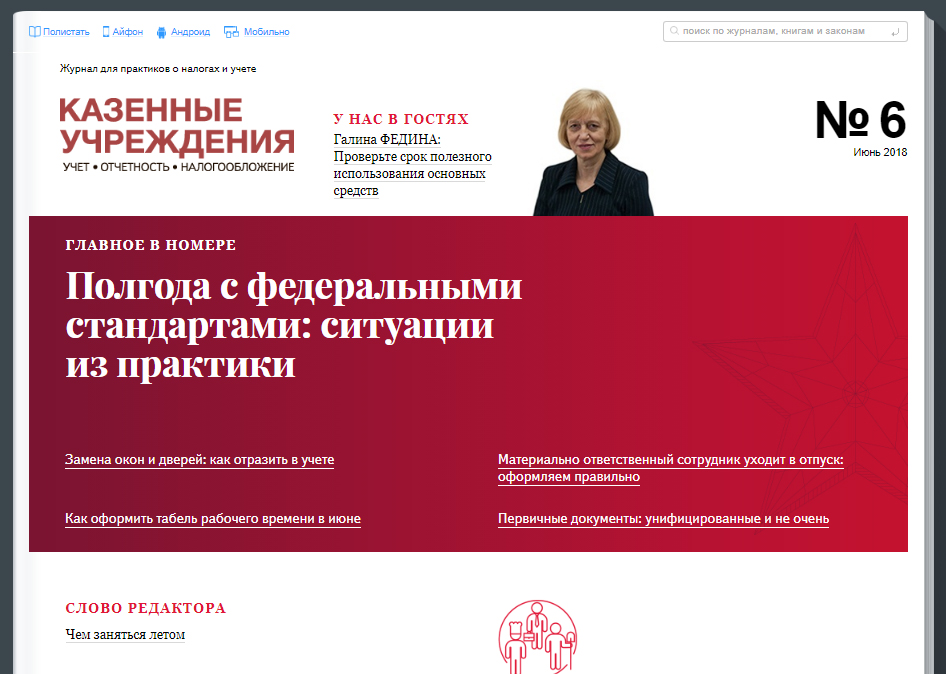This screenshot has height=674, width=946.
Task: Click the № 6 issue number
Action: [x=860, y=119]
